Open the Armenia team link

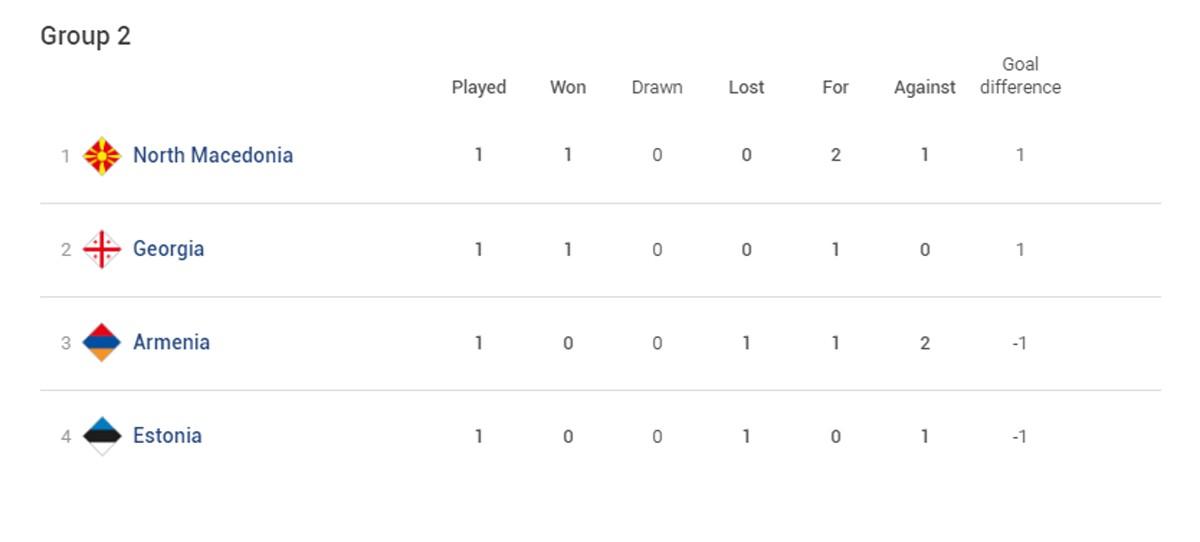171,342
